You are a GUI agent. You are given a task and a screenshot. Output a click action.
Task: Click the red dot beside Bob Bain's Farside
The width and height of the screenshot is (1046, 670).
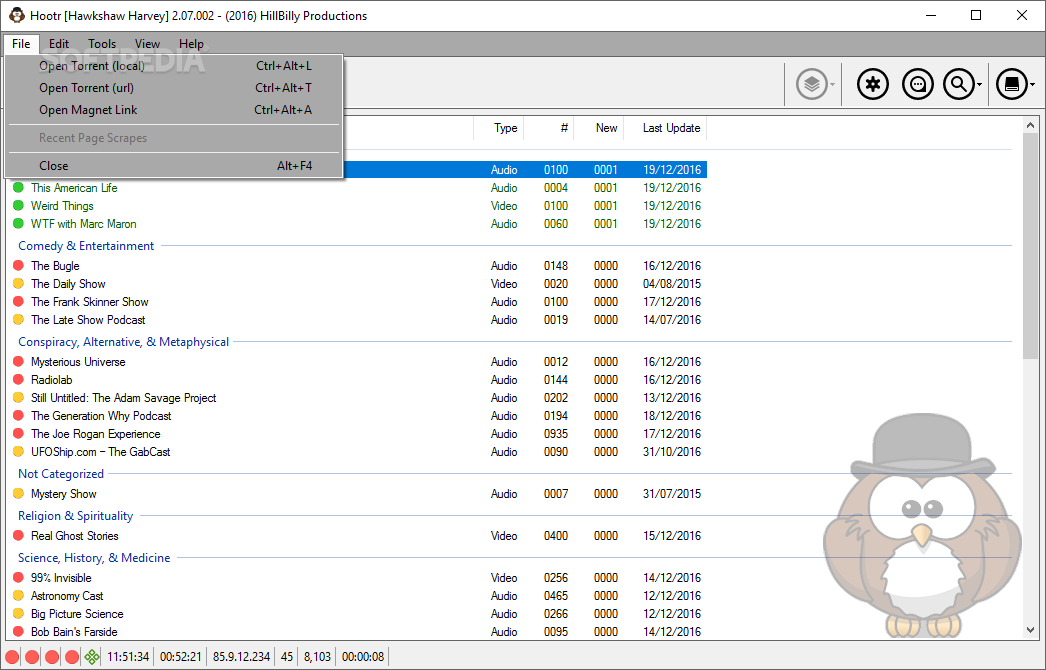click(18, 632)
